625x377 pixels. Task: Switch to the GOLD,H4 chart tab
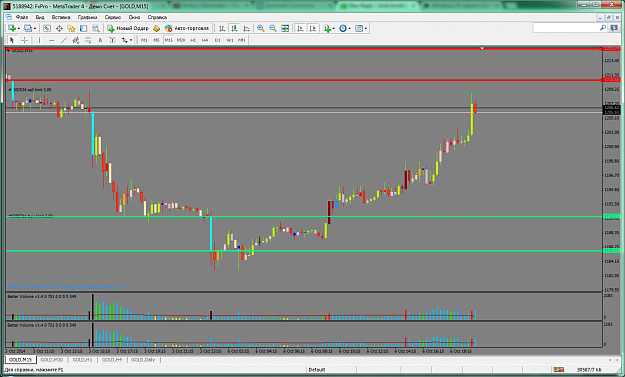pyautogui.click(x=112, y=360)
